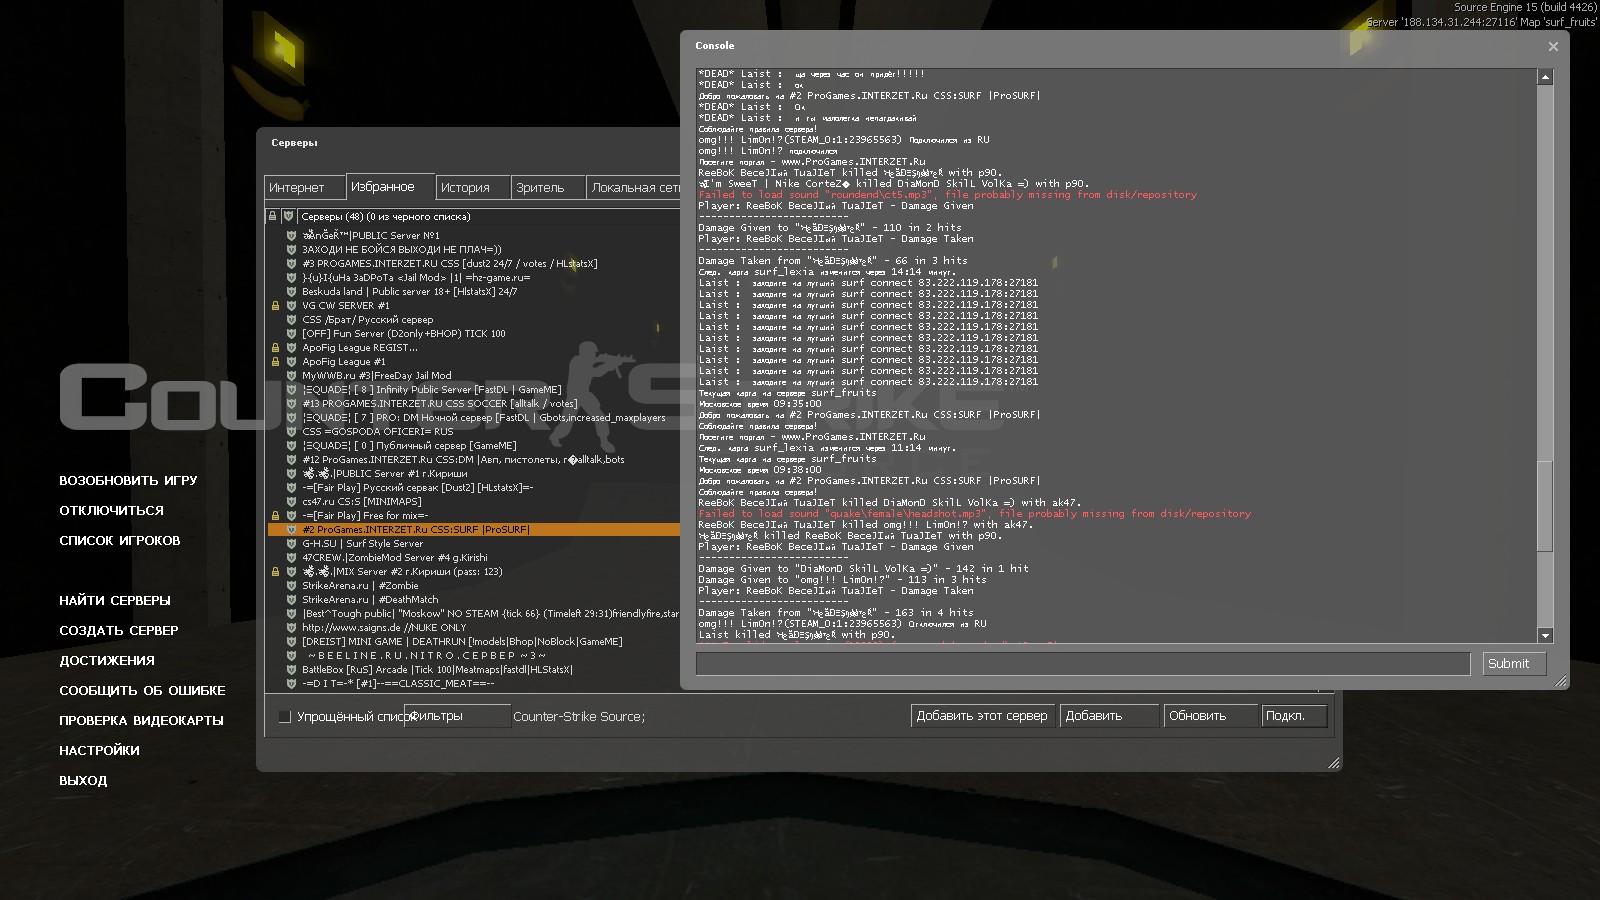Click VAC shield of cs47.ru CS:S [MINIMAPS]
This screenshot has height=900, width=1600.
291,502
